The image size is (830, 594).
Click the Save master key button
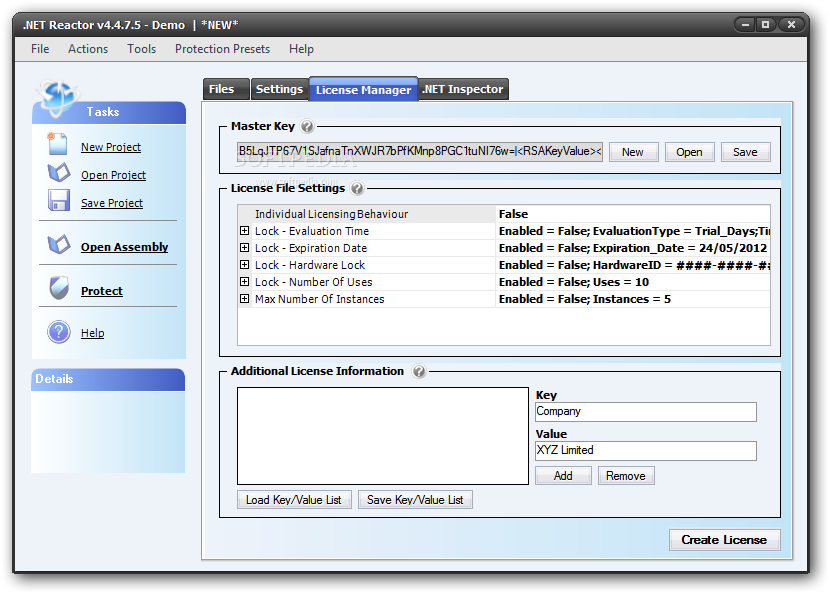click(x=745, y=152)
